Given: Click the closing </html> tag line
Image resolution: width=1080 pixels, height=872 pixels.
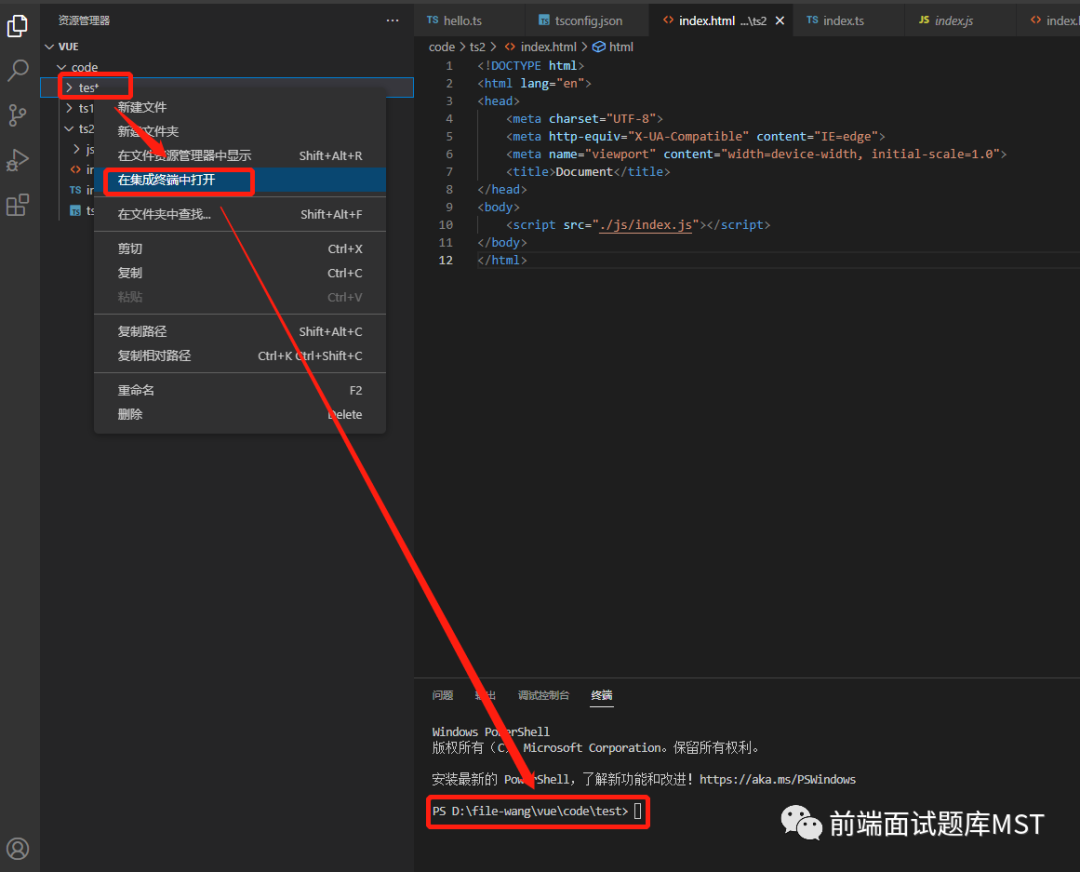Looking at the screenshot, I should point(501,260).
